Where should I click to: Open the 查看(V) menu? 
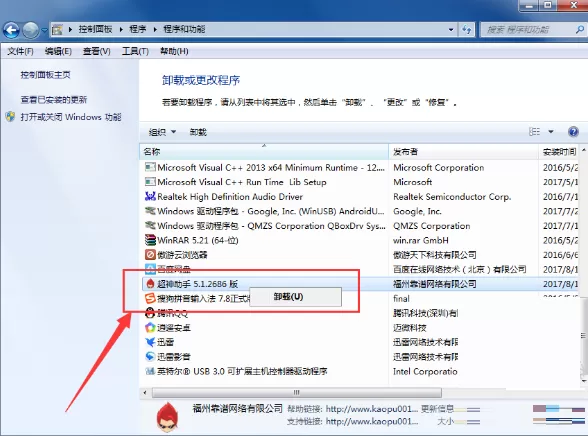click(96, 51)
